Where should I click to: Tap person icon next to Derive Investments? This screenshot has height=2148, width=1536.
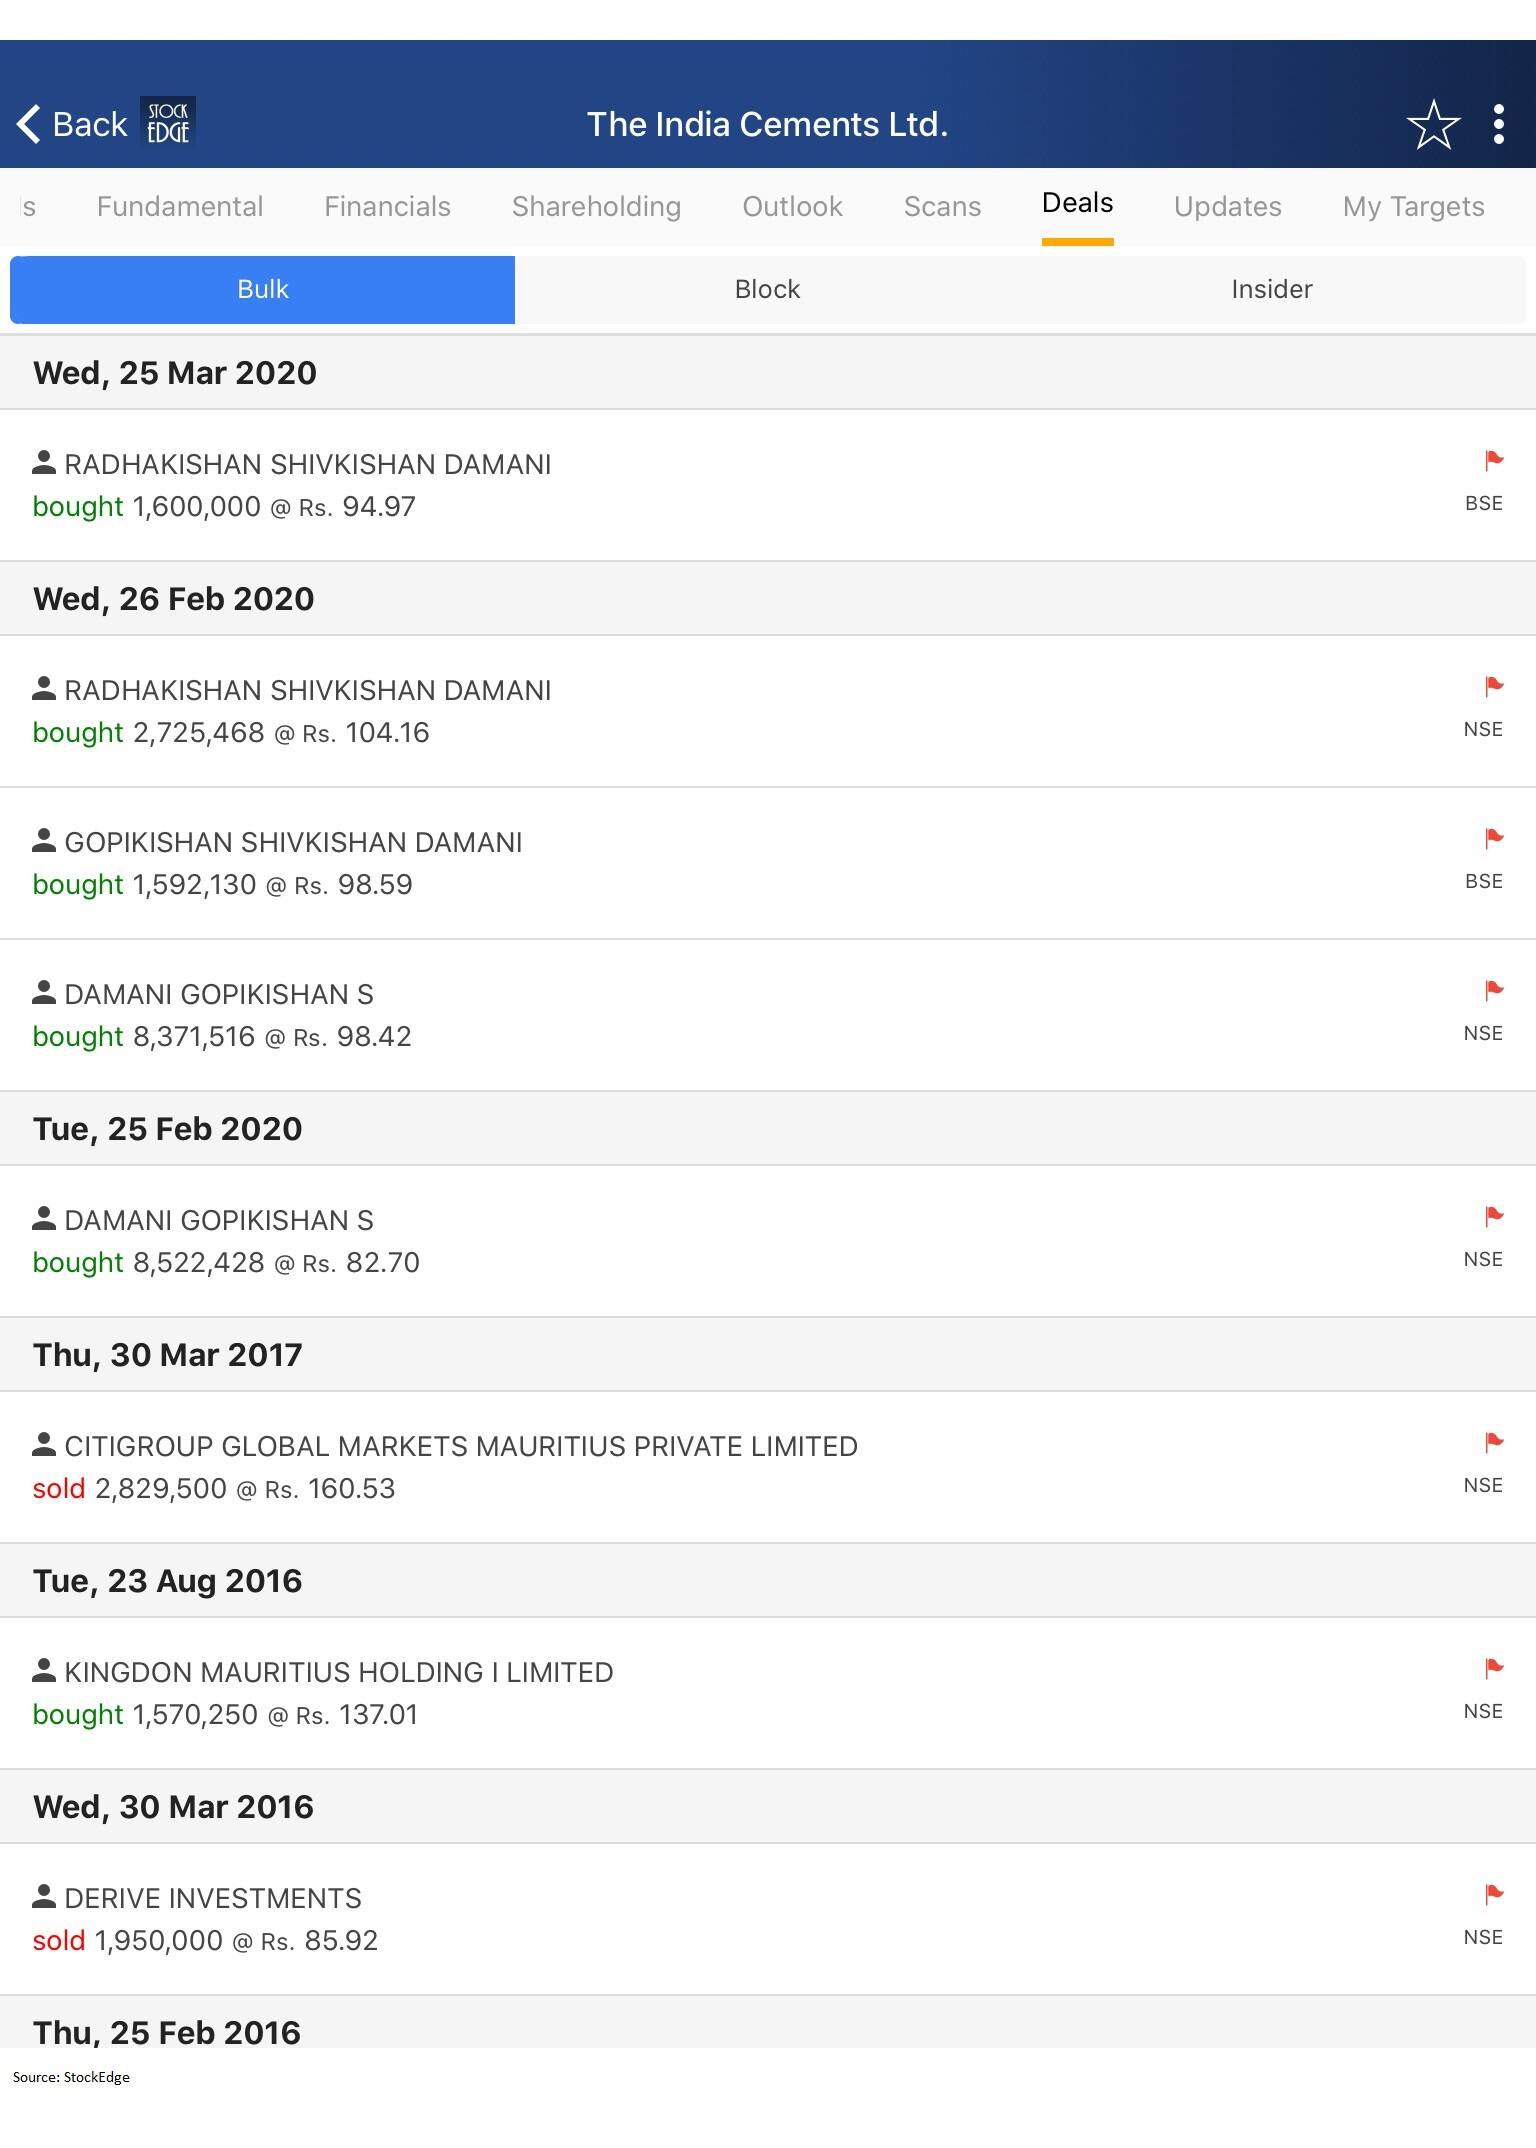[x=44, y=1897]
